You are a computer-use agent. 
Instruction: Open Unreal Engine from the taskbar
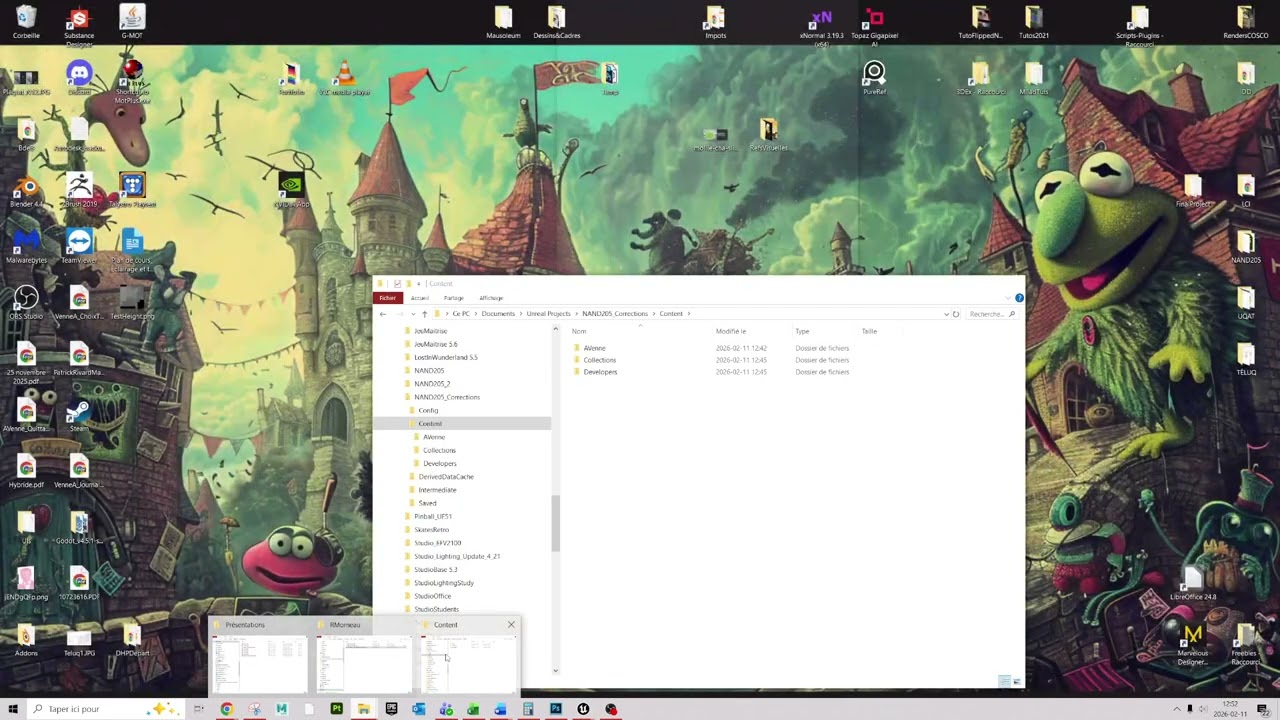(x=583, y=709)
